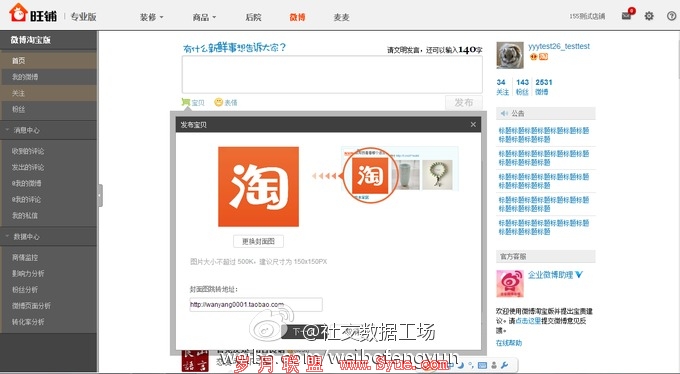This screenshot has width=680, height=374.
Task: Click the 旺铺 house logo
Action: point(18,12)
